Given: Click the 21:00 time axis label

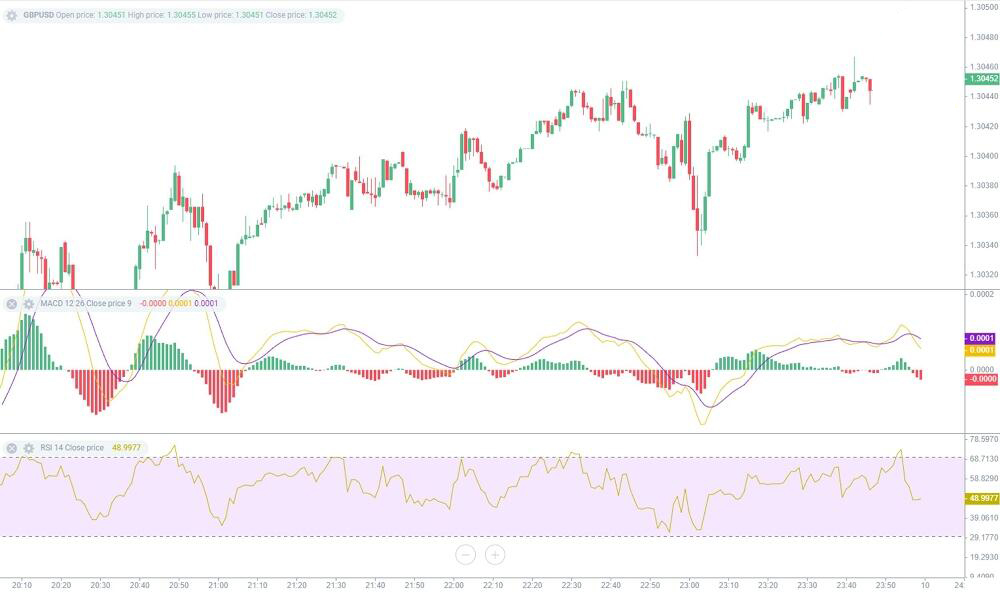Looking at the screenshot, I should tap(218, 585).
